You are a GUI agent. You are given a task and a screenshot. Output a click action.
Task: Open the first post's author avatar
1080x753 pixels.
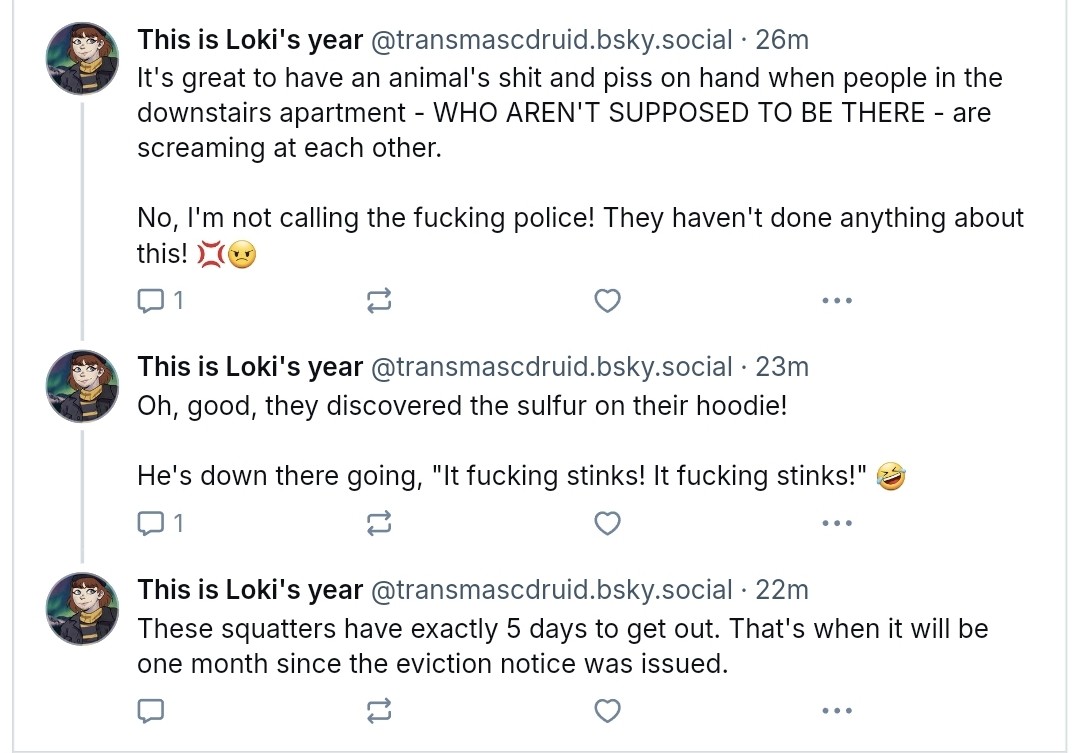(83, 59)
